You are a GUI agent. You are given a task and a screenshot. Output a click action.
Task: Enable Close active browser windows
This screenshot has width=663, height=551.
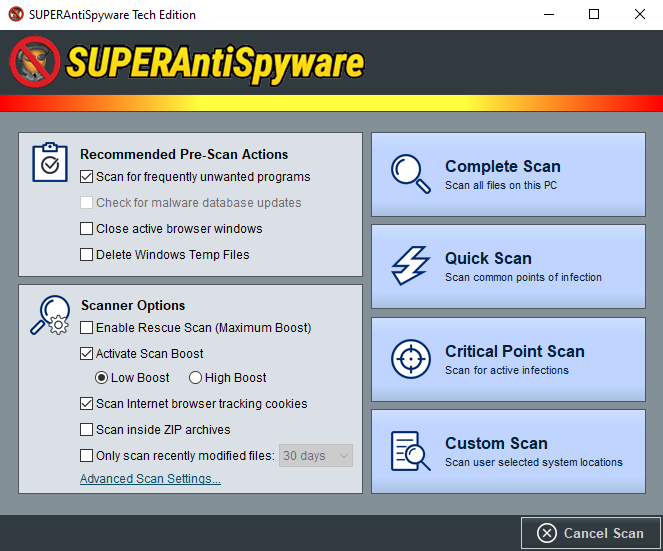pos(87,229)
